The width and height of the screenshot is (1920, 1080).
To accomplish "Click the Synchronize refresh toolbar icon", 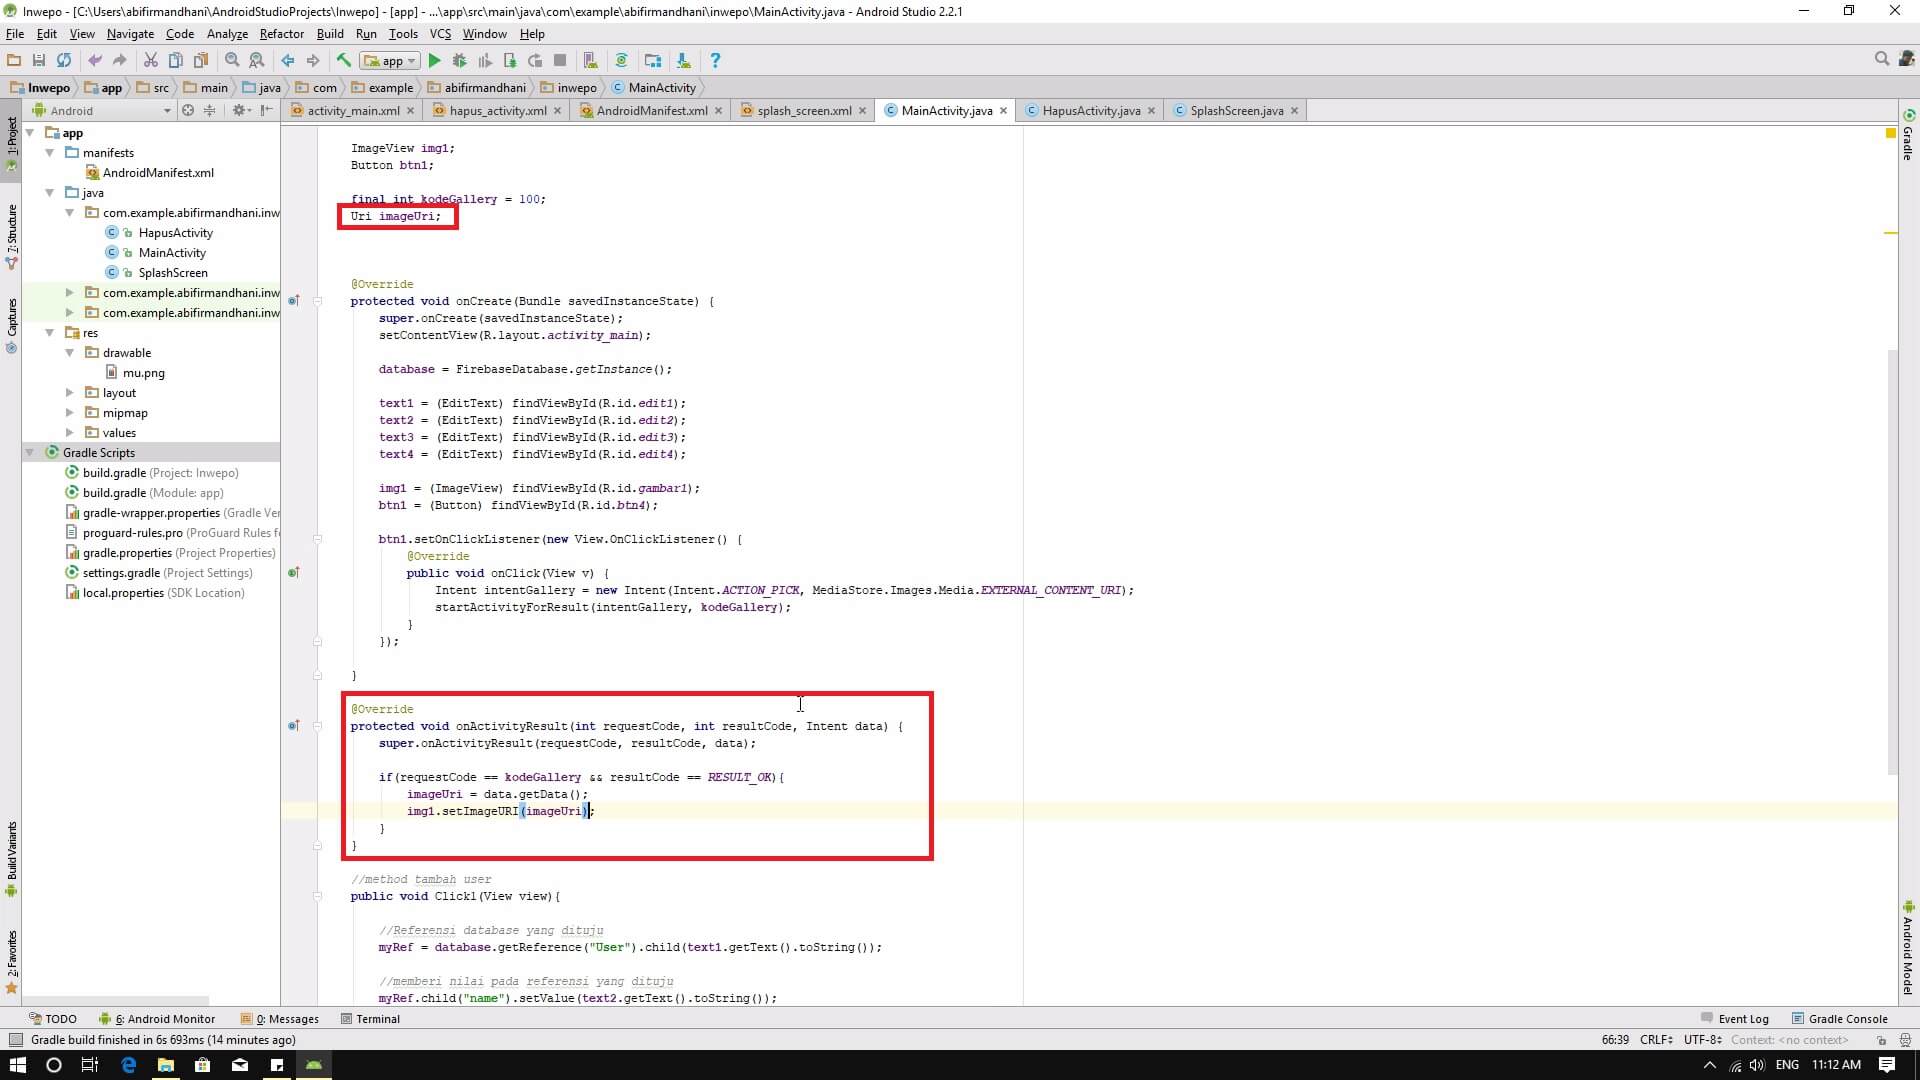I will (64, 61).
